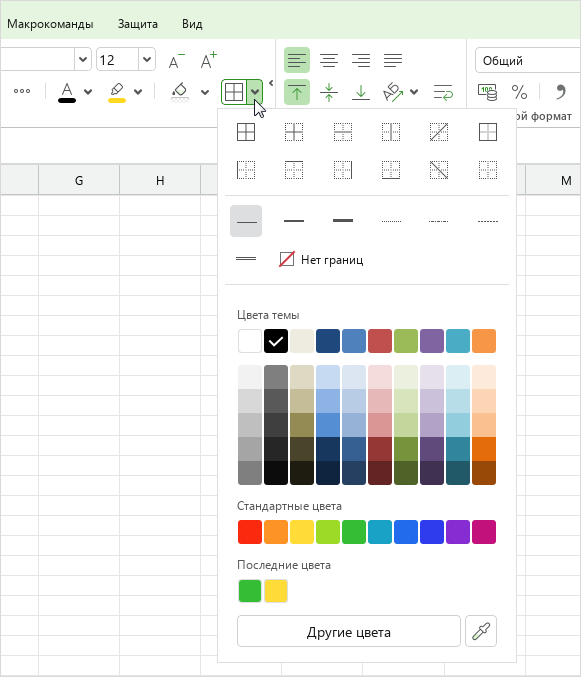581x677 pixels.
Task: Click the eyedropper color picker icon
Action: (481, 631)
